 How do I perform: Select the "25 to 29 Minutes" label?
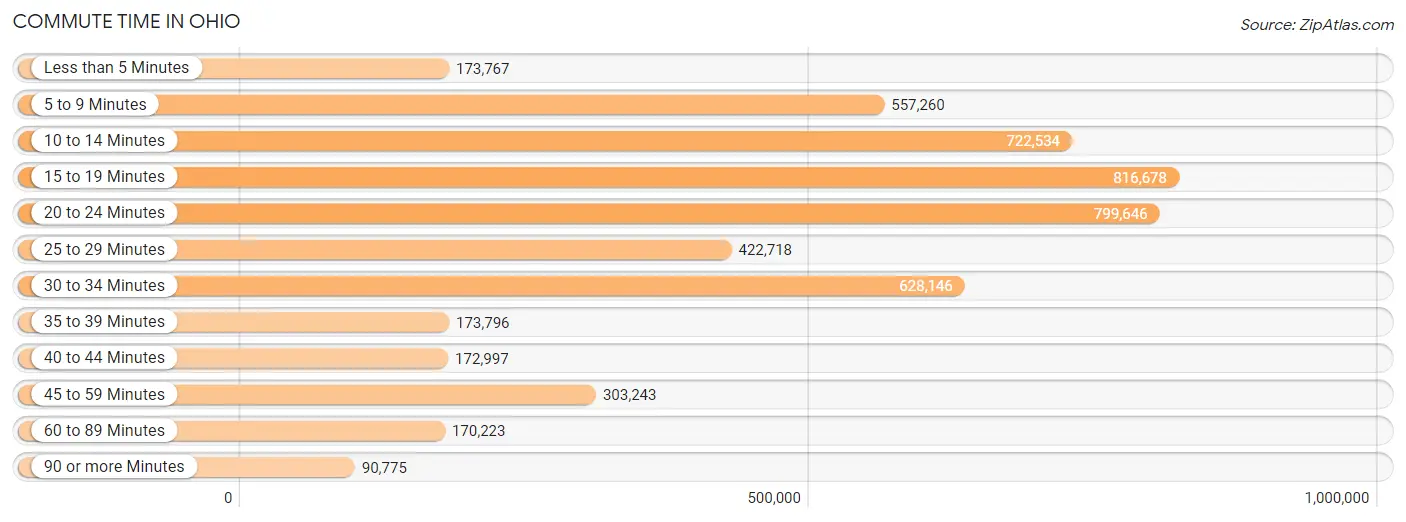coord(104,249)
